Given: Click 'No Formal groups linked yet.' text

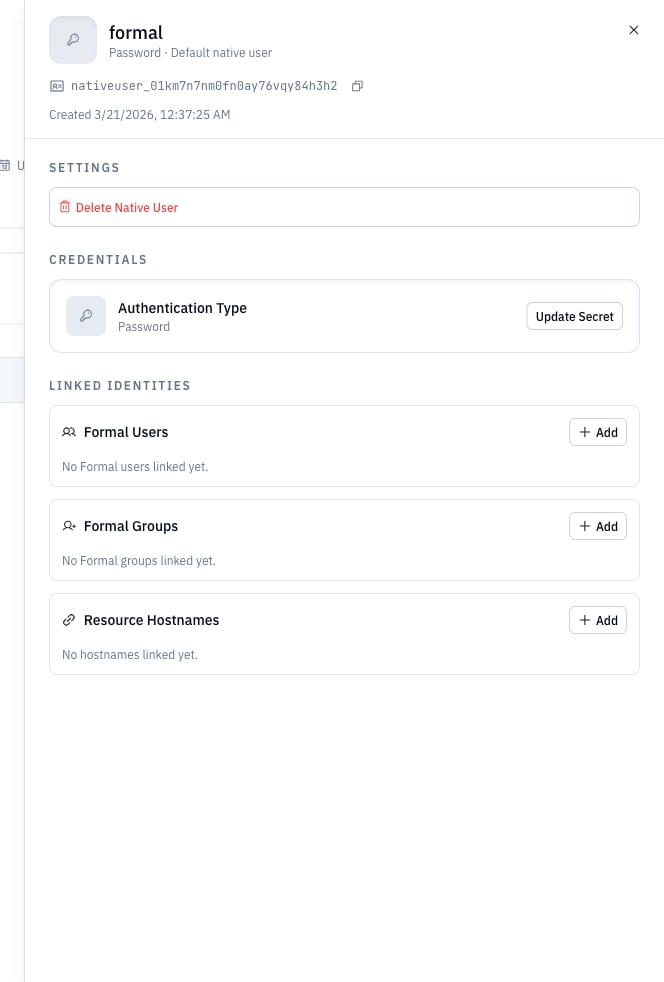Looking at the screenshot, I should click(139, 561).
